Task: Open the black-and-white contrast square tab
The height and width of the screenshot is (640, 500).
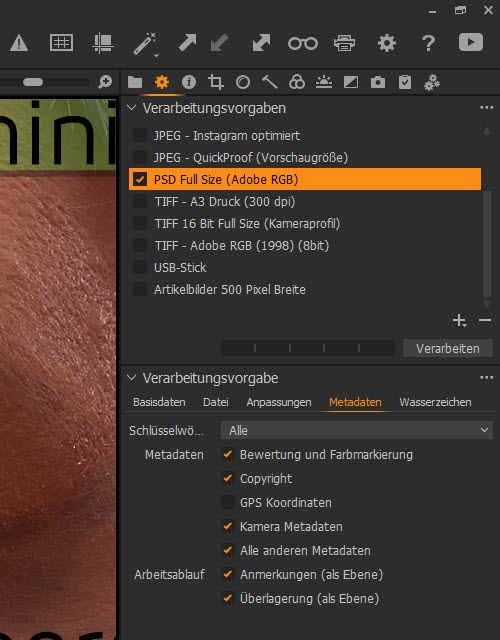Action: click(351, 82)
